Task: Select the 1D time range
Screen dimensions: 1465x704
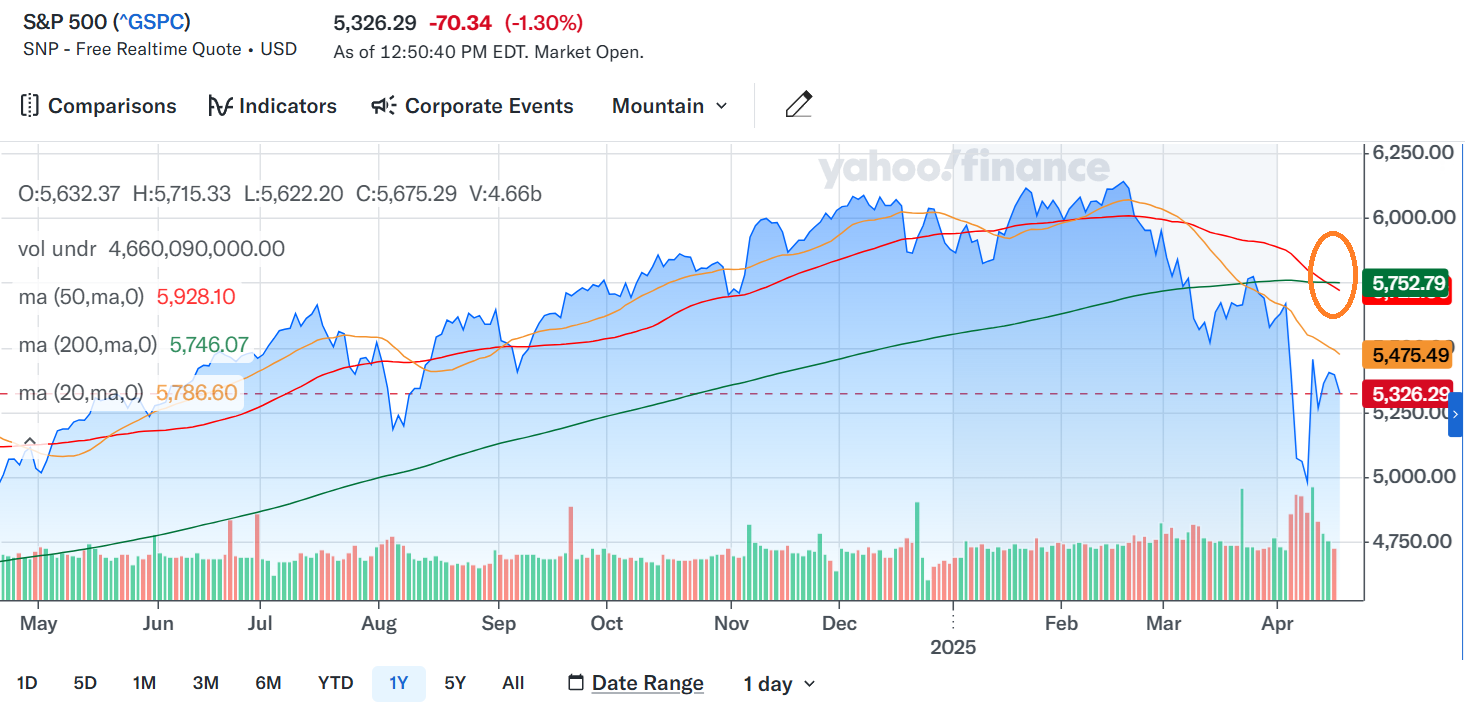Action: [27, 683]
